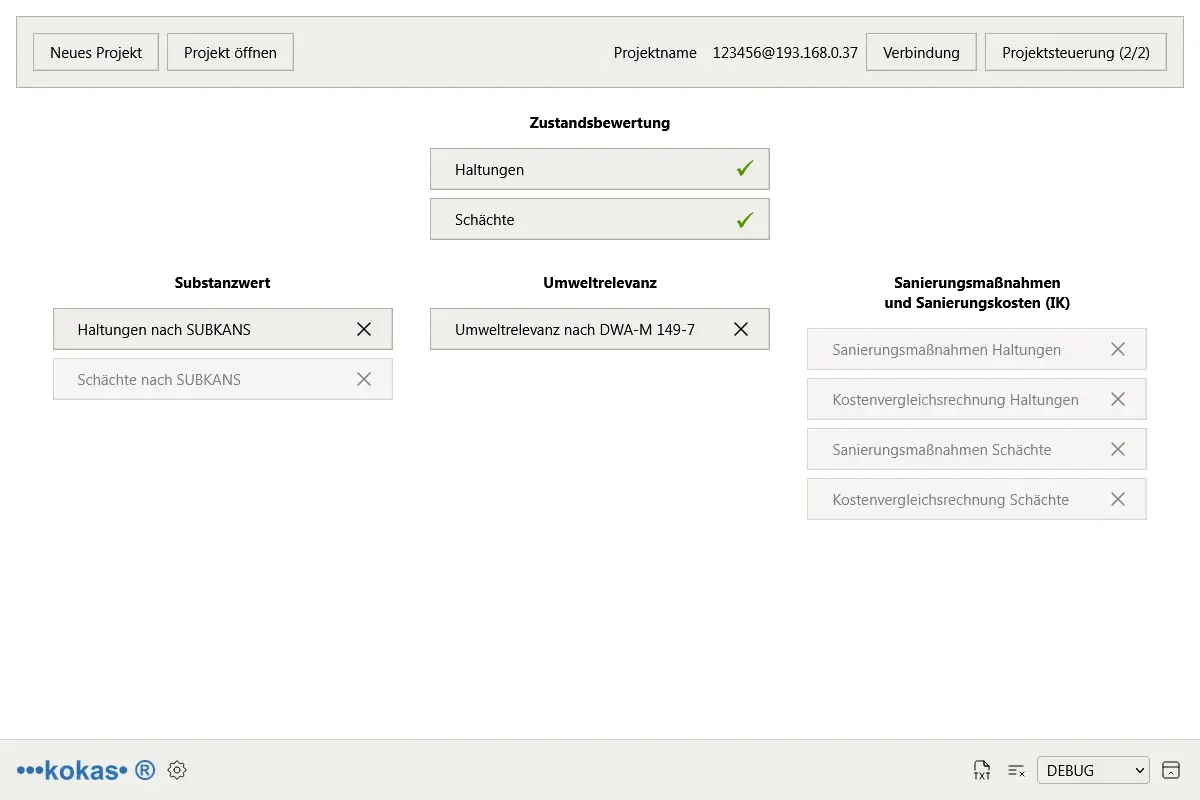Open settings via the gear icon
The width and height of the screenshot is (1200, 800).
(x=177, y=770)
